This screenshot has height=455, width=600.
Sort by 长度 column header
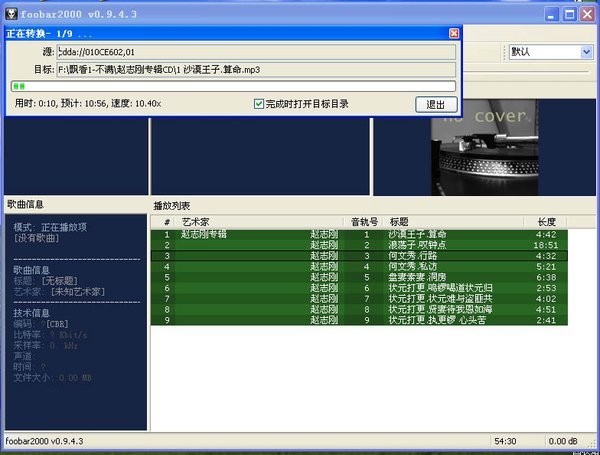click(546, 222)
